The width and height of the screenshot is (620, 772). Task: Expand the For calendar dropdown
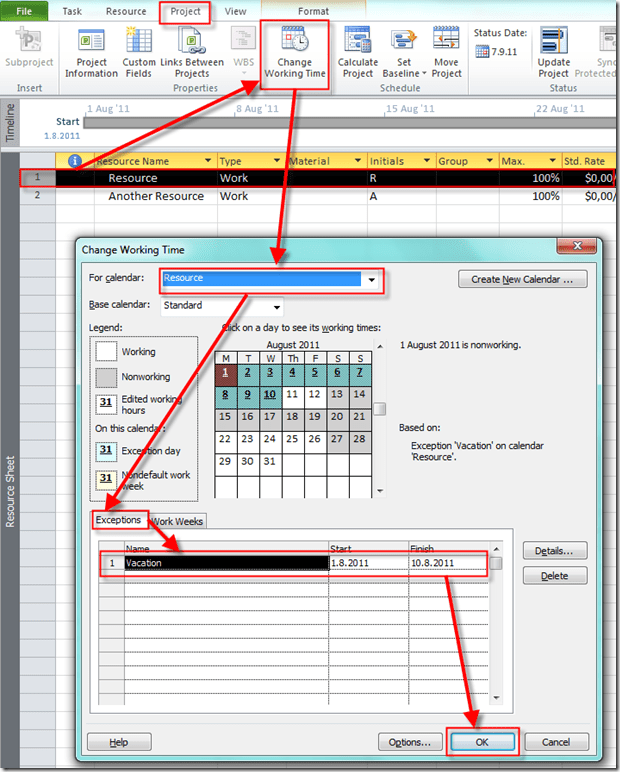(372, 281)
